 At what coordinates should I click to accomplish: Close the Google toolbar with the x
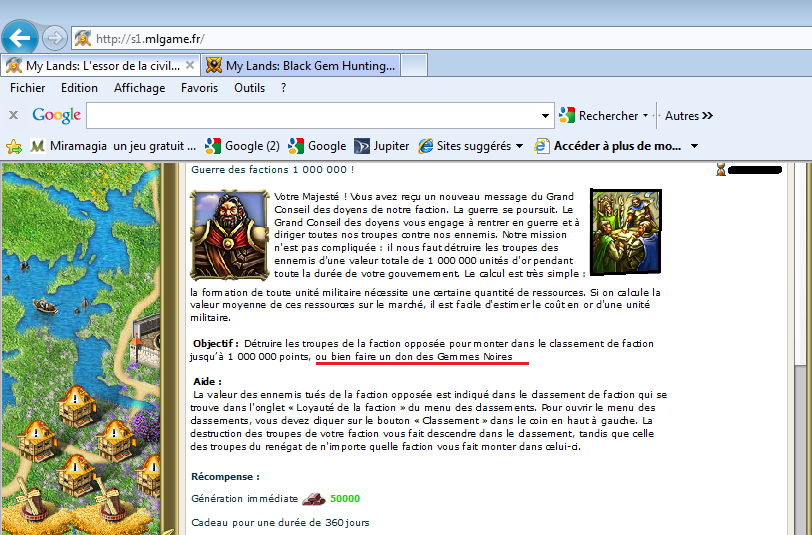coord(14,115)
